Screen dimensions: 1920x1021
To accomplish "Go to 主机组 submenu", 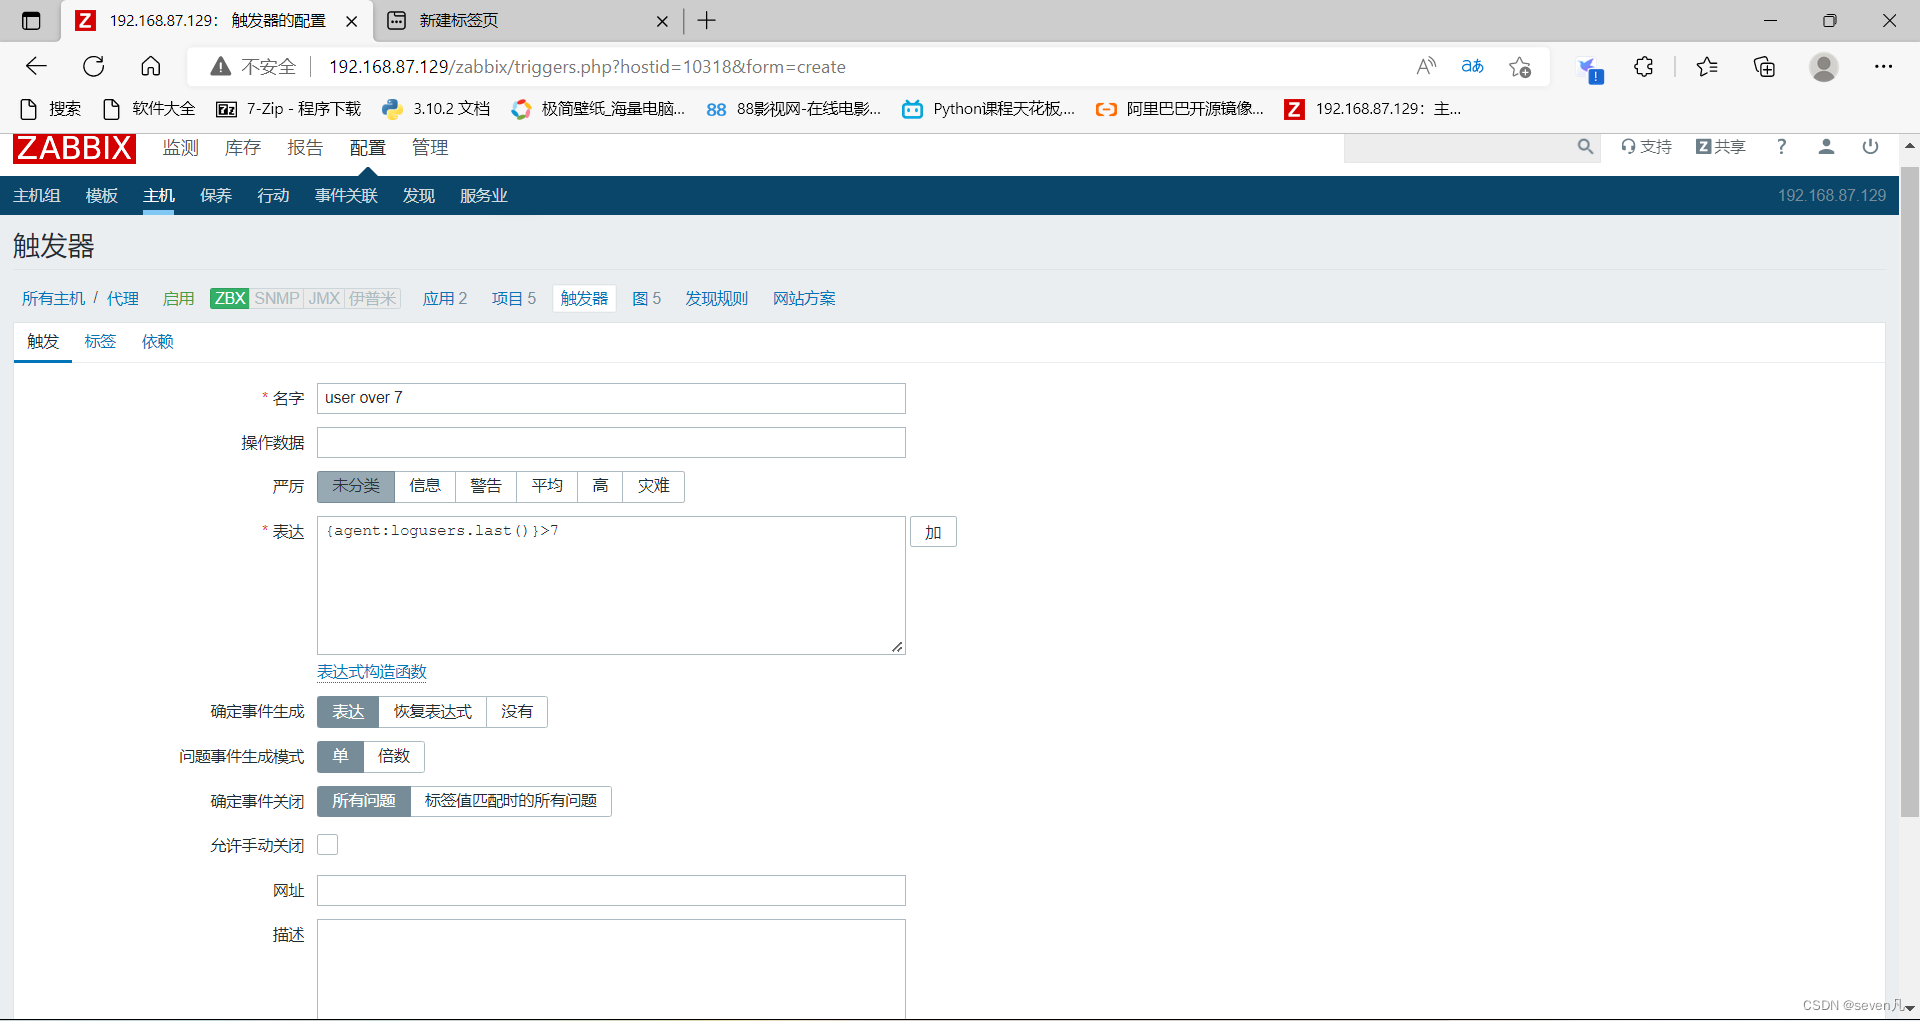I will tap(37, 196).
